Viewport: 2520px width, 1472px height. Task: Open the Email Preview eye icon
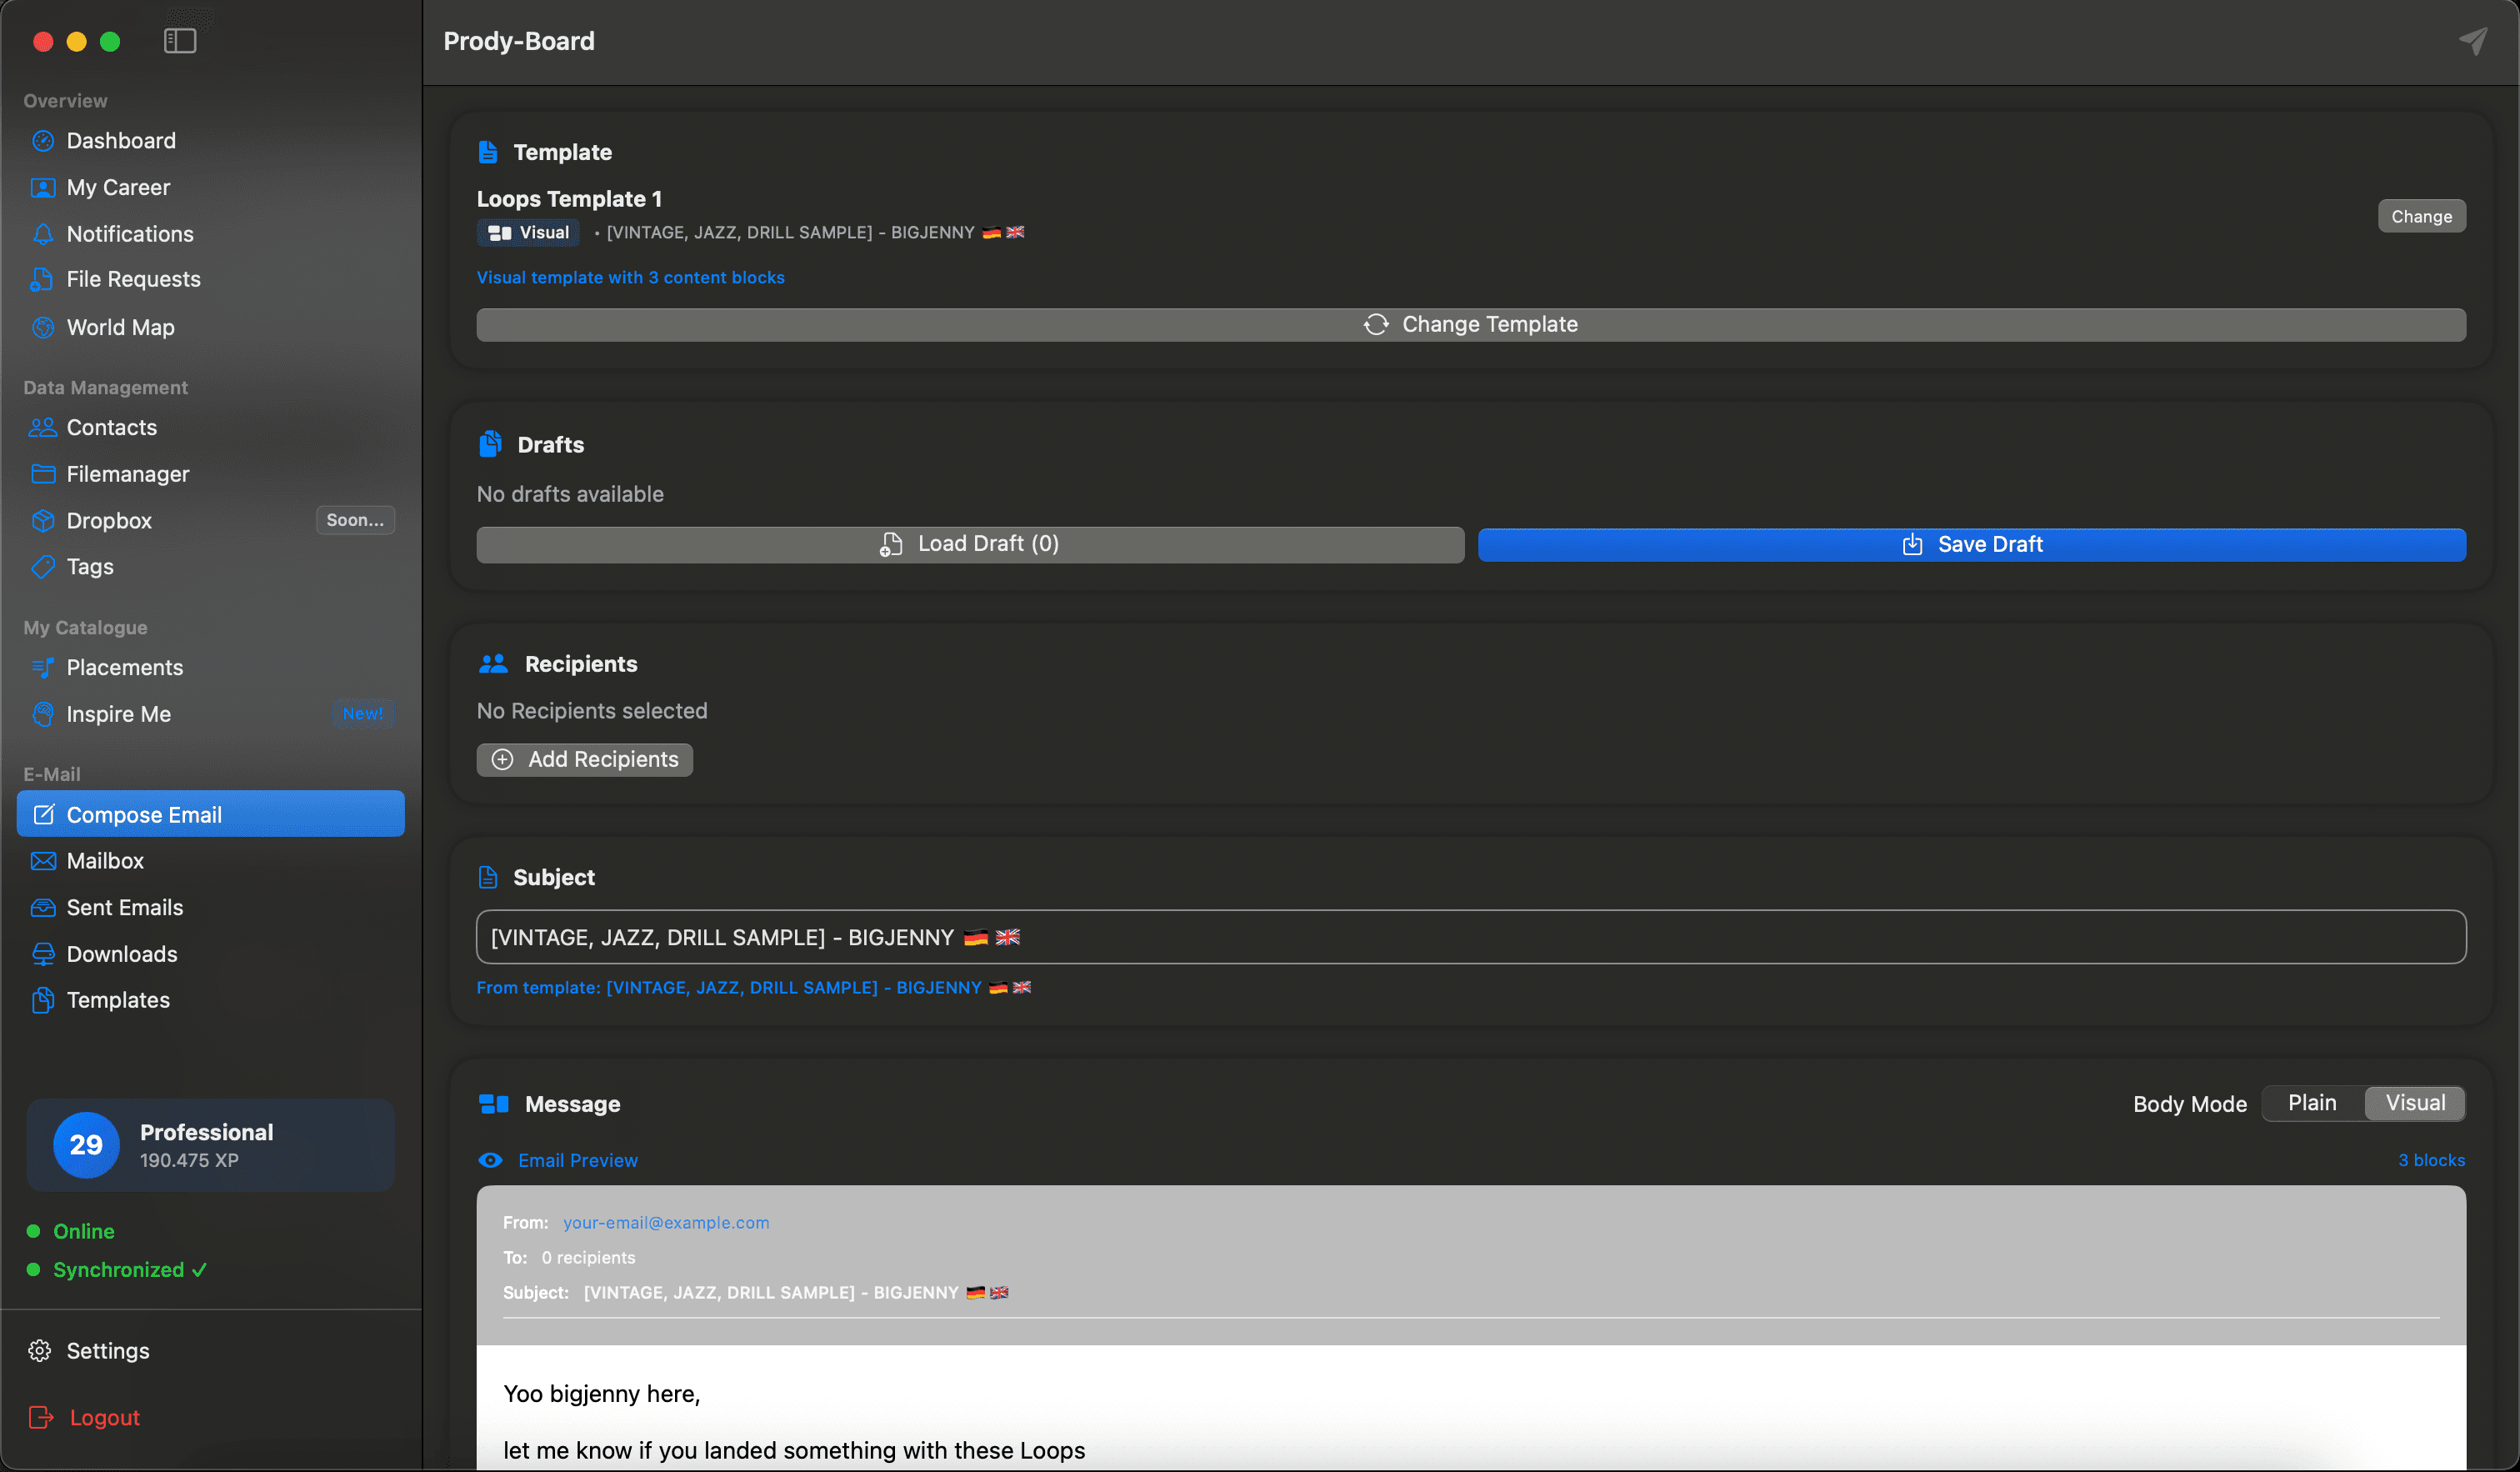(x=491, y=1160)
